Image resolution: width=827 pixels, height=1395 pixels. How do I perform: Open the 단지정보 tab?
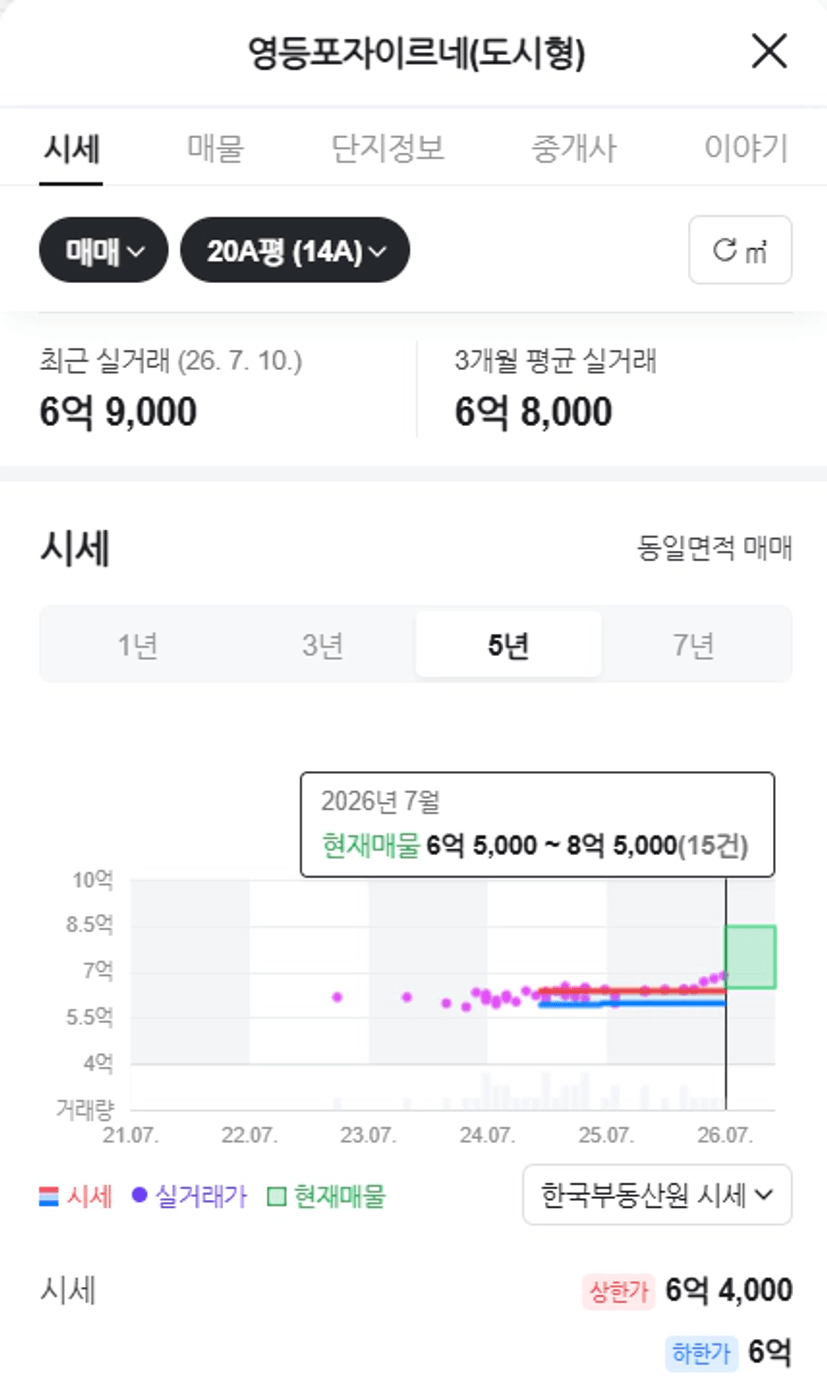click(x=387, y=149)
